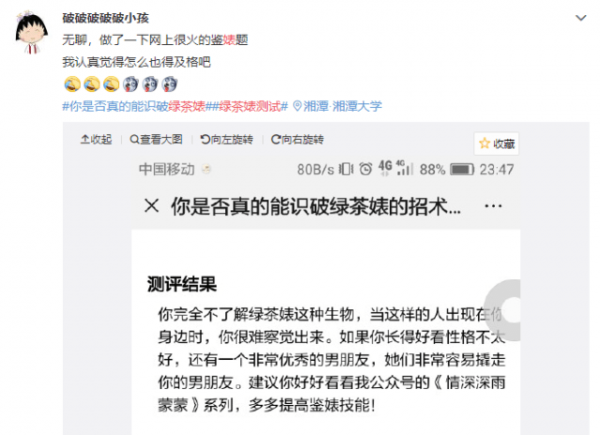This screenshot has height=435, width=600.
Task: Click the location pin icon
Action: click(297, 106)
